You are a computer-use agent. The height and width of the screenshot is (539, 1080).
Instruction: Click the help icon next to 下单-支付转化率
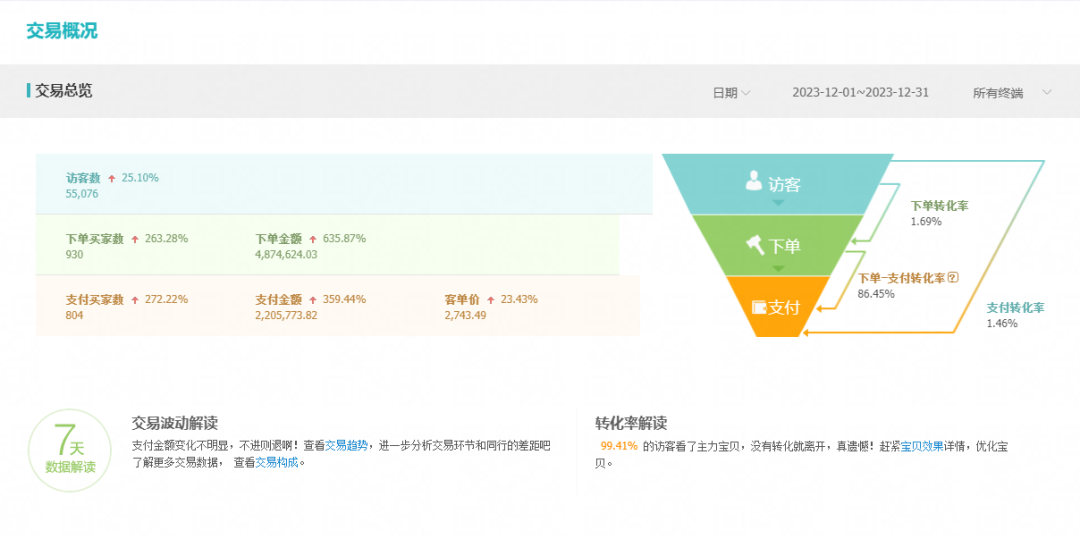tap(953, 277)
